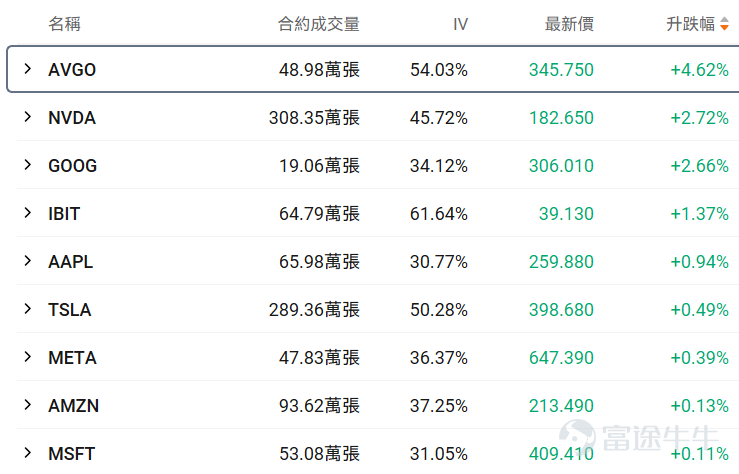Select the GOOG ticker name

coord(73,166)
